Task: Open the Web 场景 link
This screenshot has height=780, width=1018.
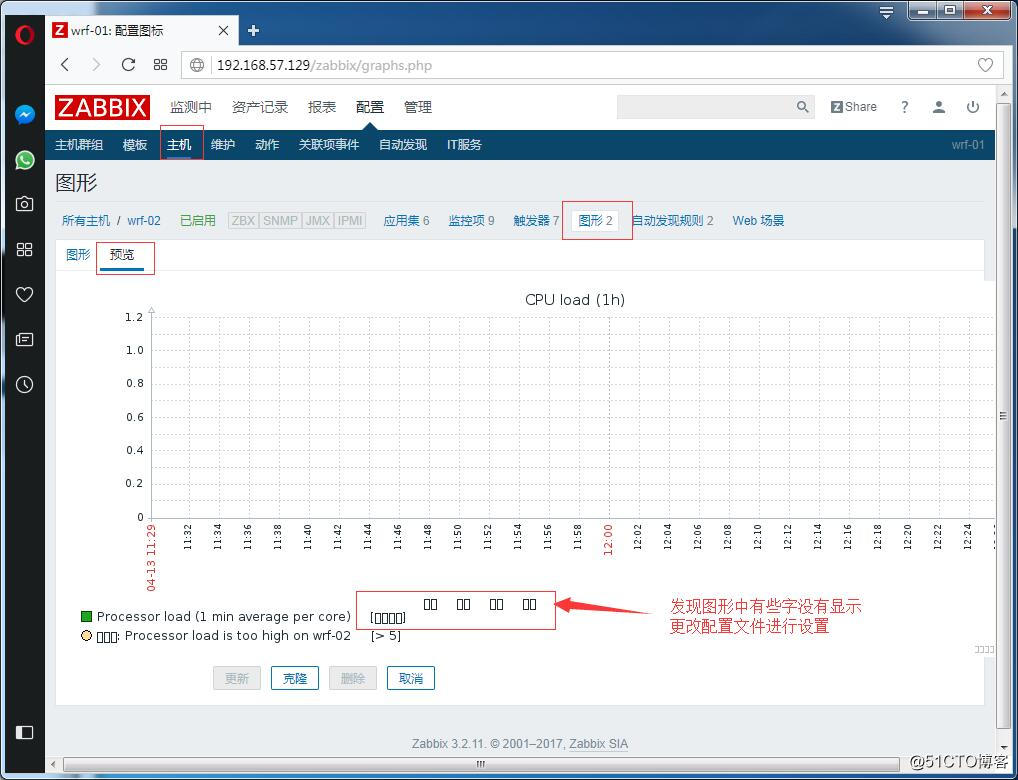Action: click(x=758, y=221)
